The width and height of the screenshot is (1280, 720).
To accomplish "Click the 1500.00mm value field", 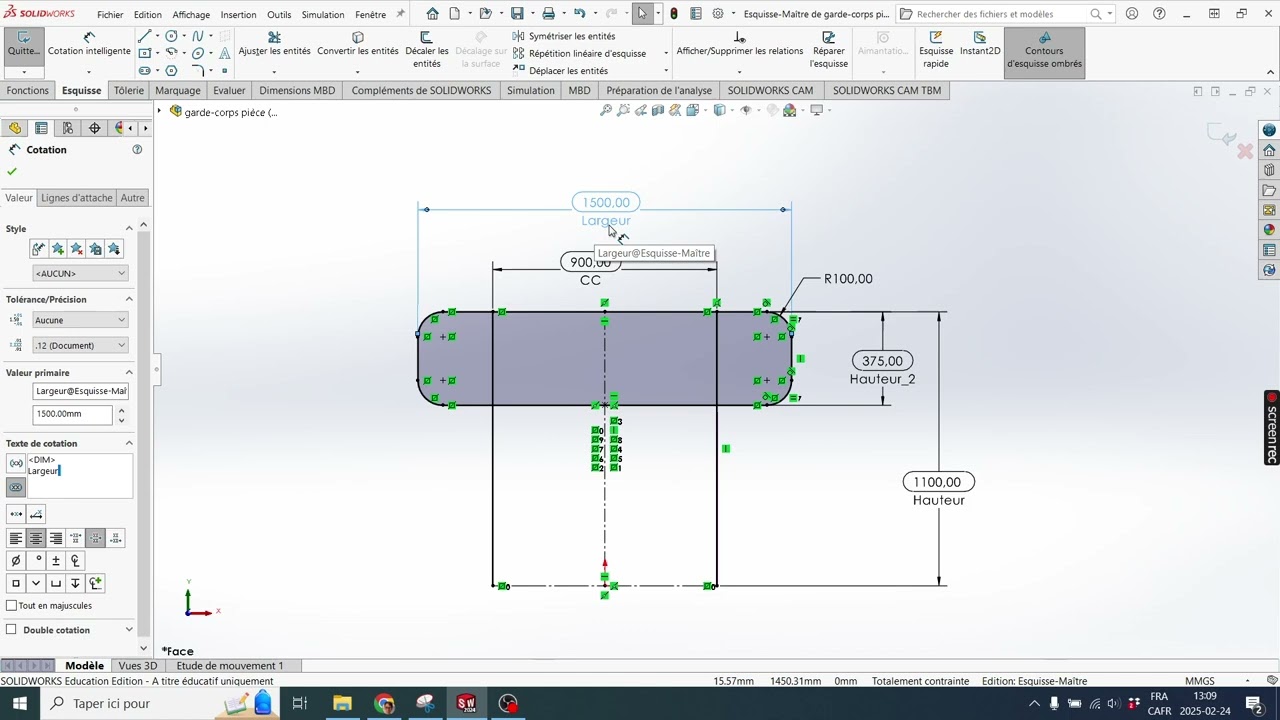I will pos(72,414).
